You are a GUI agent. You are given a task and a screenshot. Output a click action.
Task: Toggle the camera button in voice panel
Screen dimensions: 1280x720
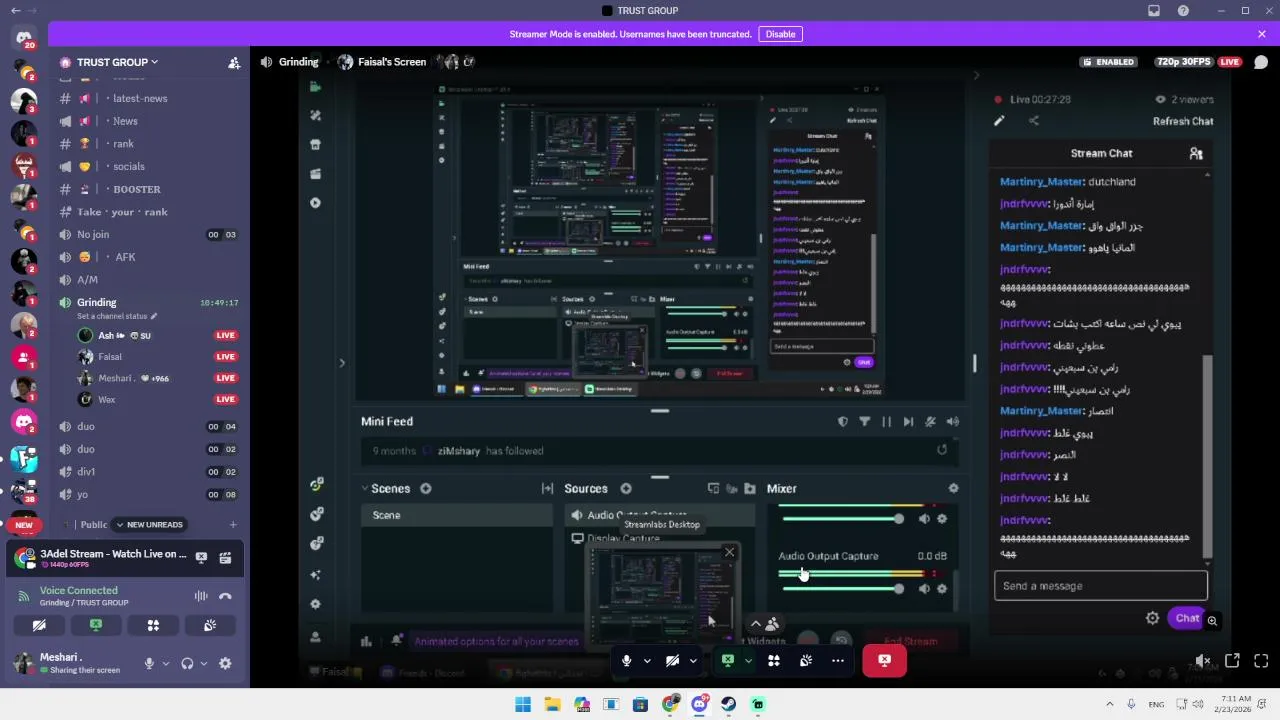pyautogui.click(x=39, y=625)
